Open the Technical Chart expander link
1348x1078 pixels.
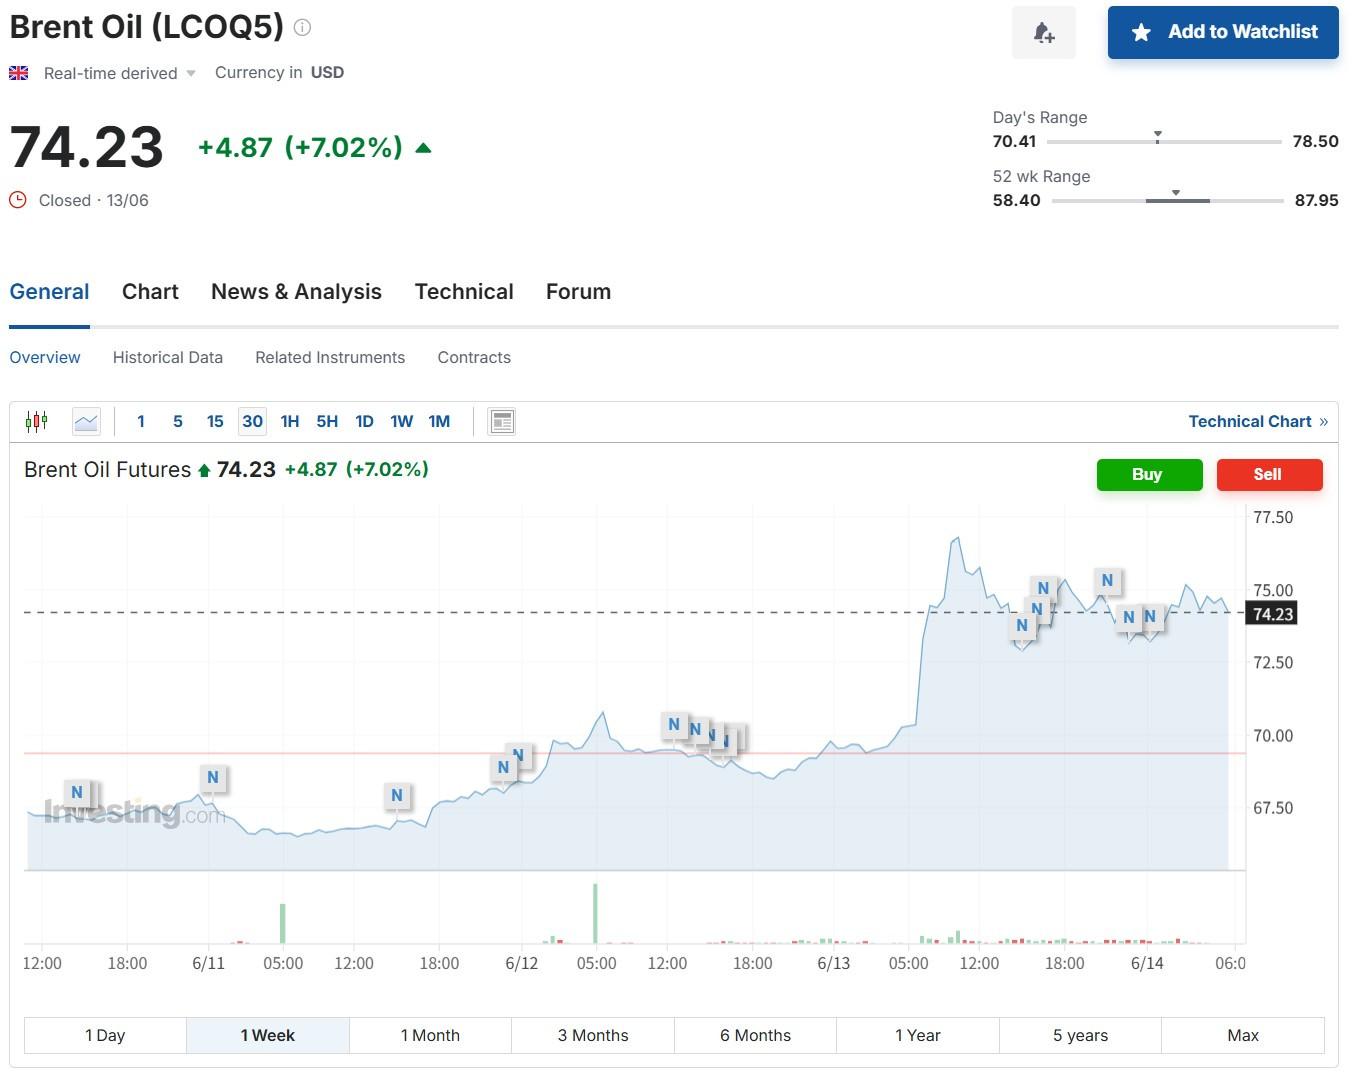coord(1258,421)
